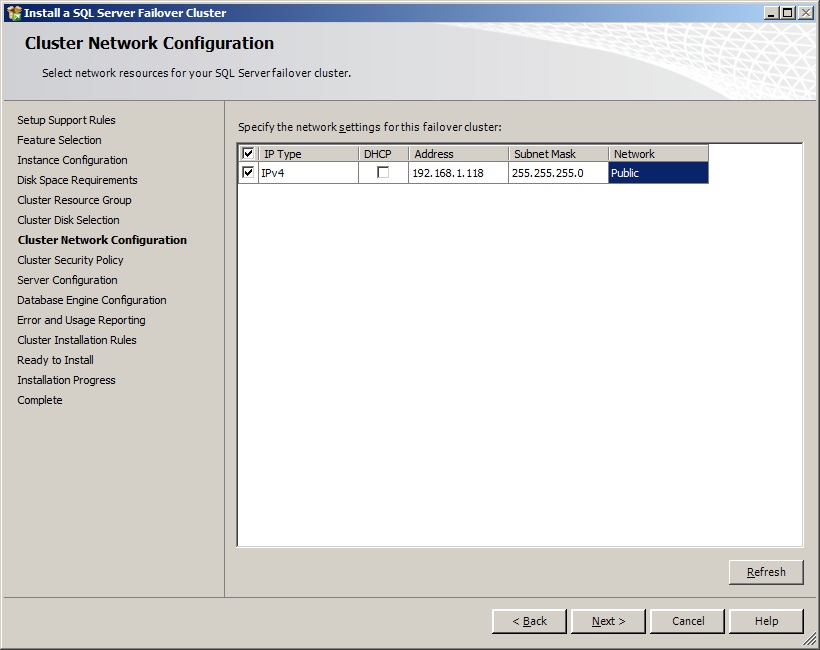Click the Network column header
This screenshot has width=820, height=650.
pyautogui.click(x=658, y=154)
